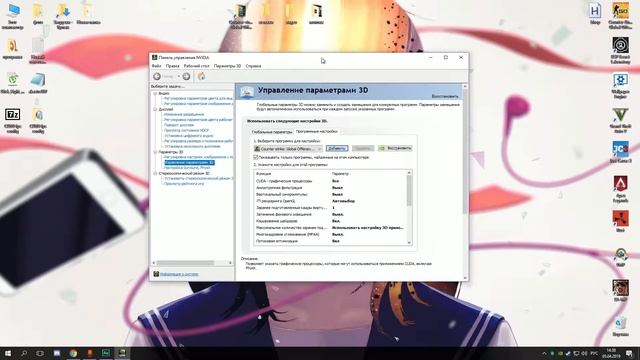Screen dimensions: 640x360
Task: Open the Корзина recycle bin icon
Action: pos(620,327)
